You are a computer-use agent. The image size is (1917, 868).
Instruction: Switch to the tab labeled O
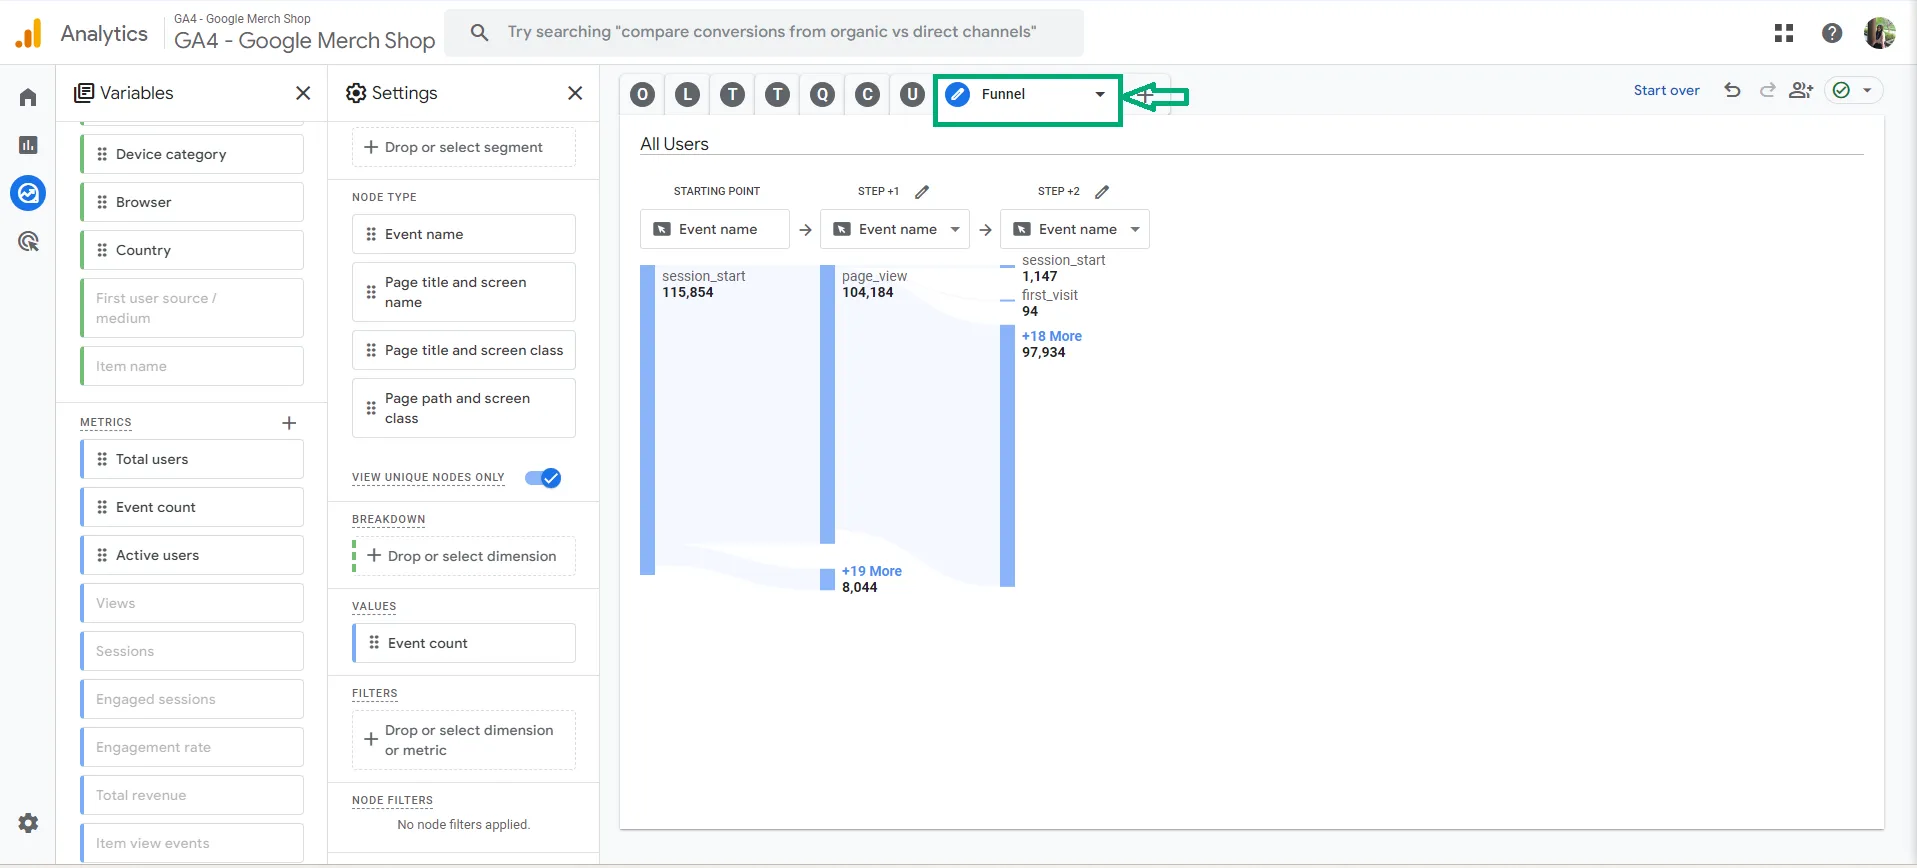(x=643, y=94)
